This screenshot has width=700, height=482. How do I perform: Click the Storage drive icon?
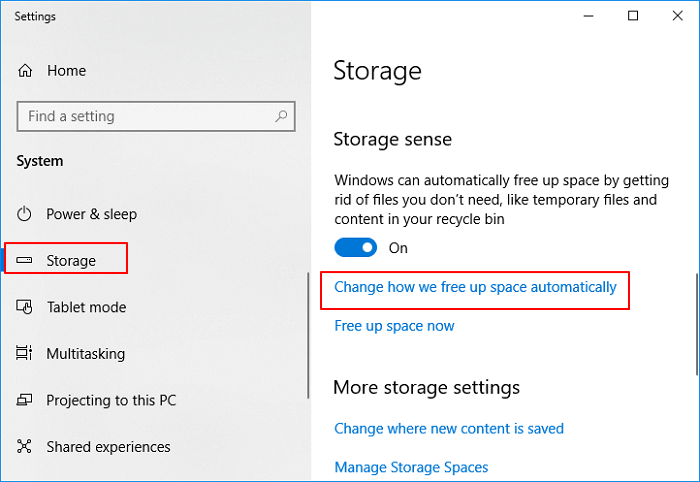[x=25, y=261]
